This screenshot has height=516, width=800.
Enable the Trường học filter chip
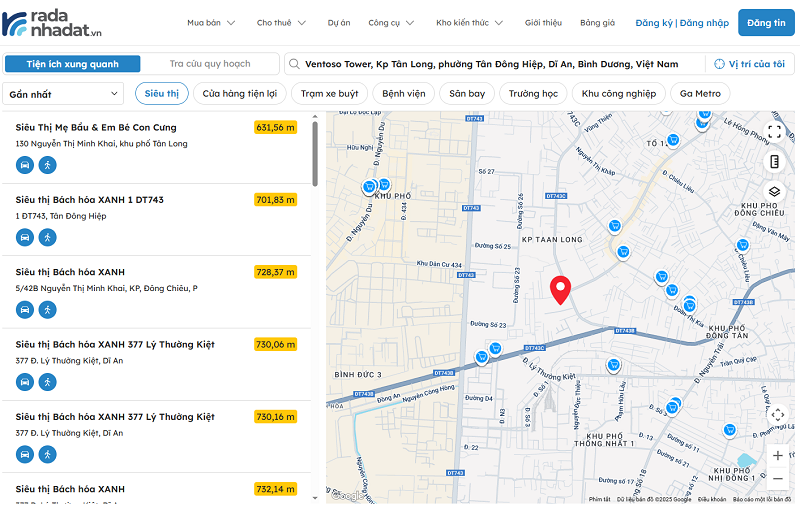click(532, 94)
